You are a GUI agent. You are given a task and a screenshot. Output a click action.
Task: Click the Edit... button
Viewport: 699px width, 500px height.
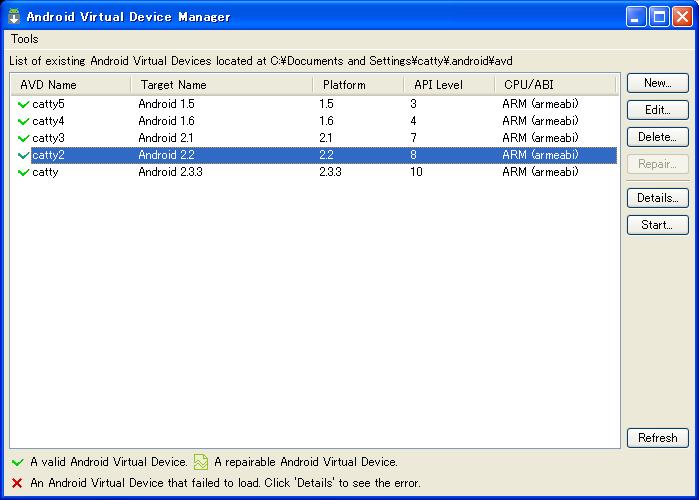tap(657, 110)
